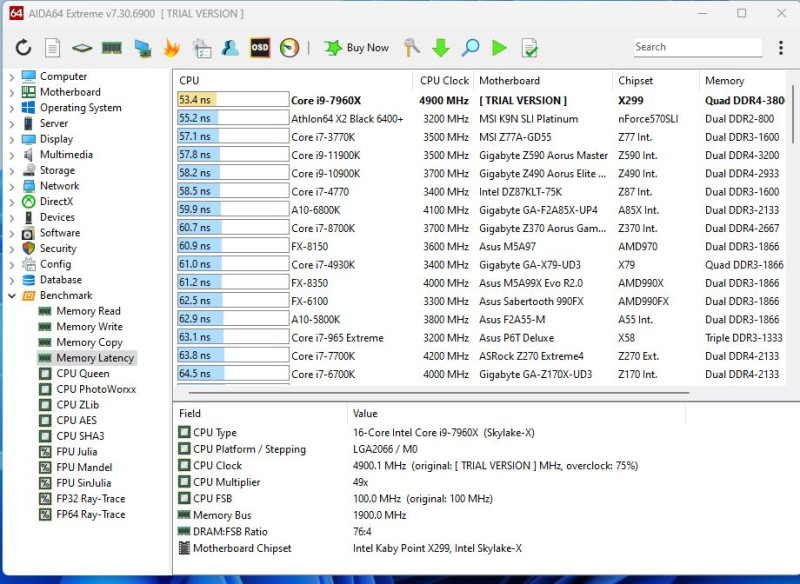This screenshot has width=800, height=584.
Task: Open FP32 Ray-Trace benchmark
Action: 91,499
